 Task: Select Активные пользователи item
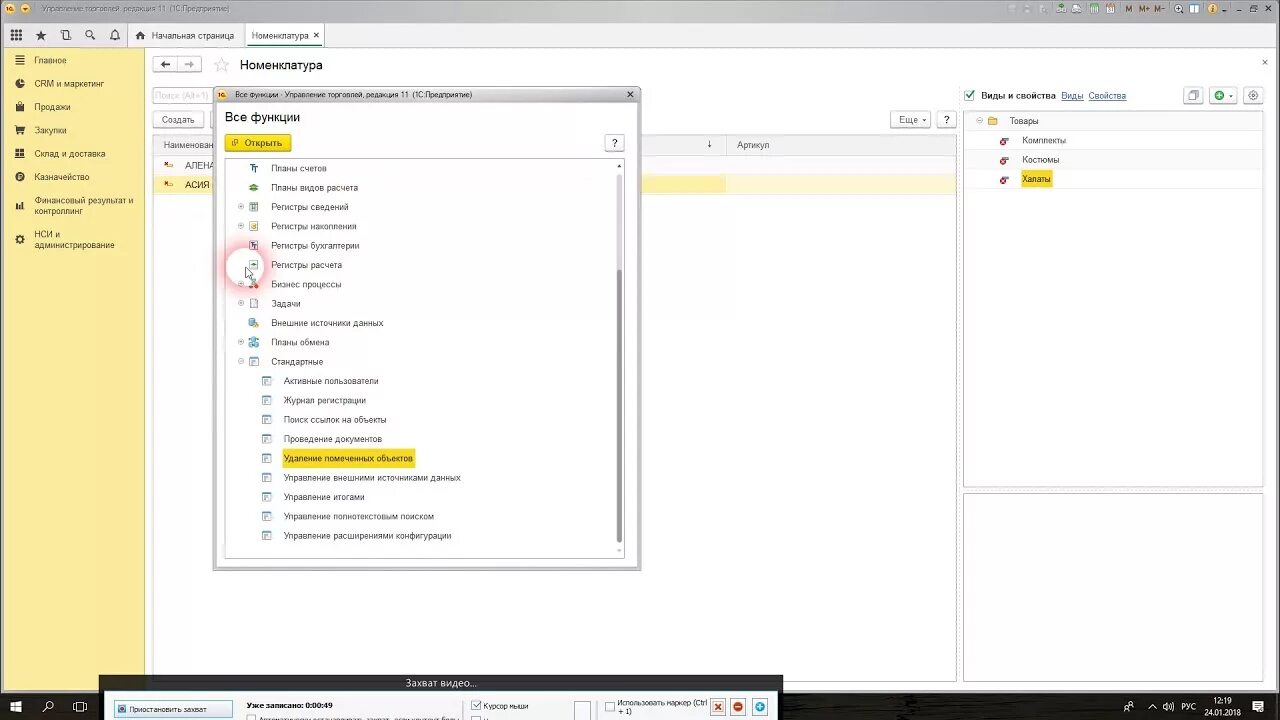click(331, 381)
